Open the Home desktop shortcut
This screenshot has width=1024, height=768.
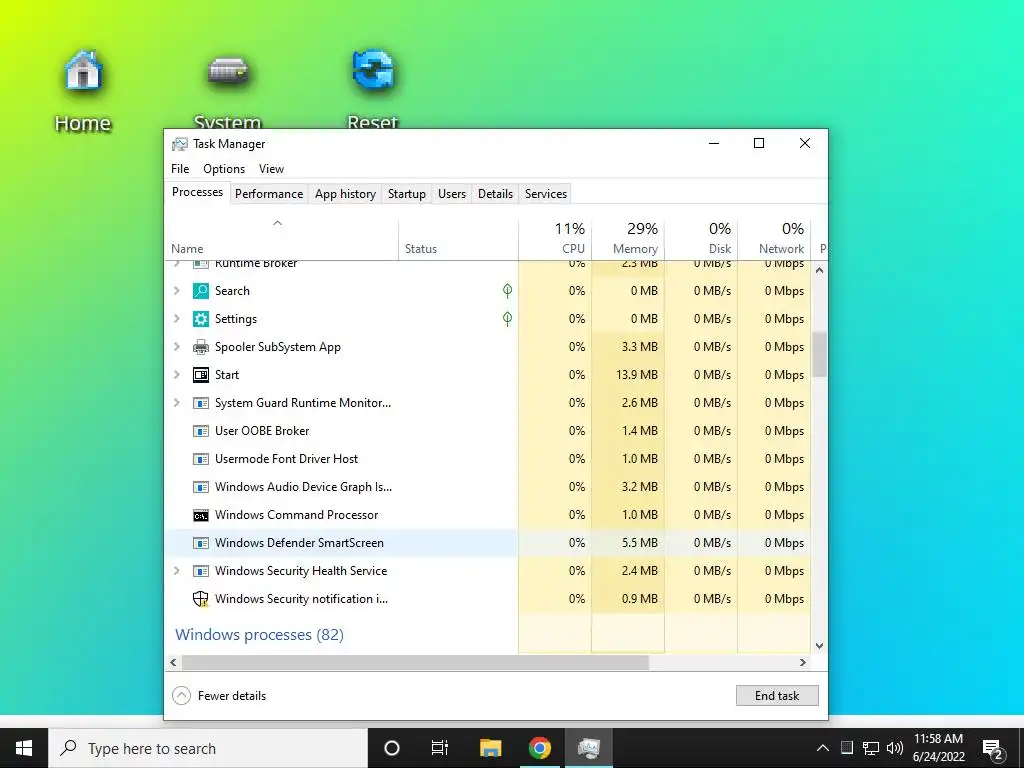pos(83,91)
